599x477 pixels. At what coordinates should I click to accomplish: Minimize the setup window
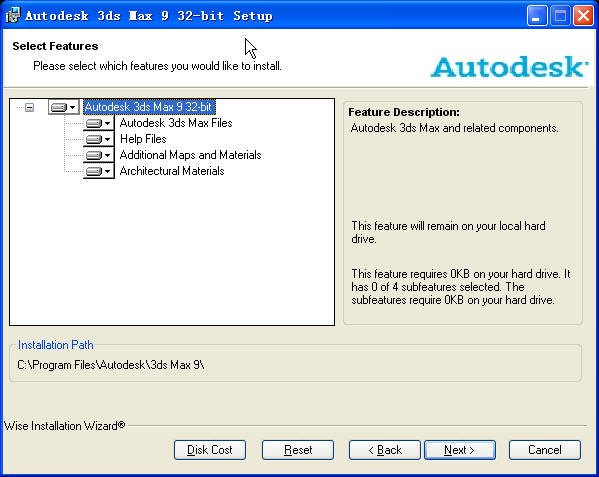click(x=537, y=16)
